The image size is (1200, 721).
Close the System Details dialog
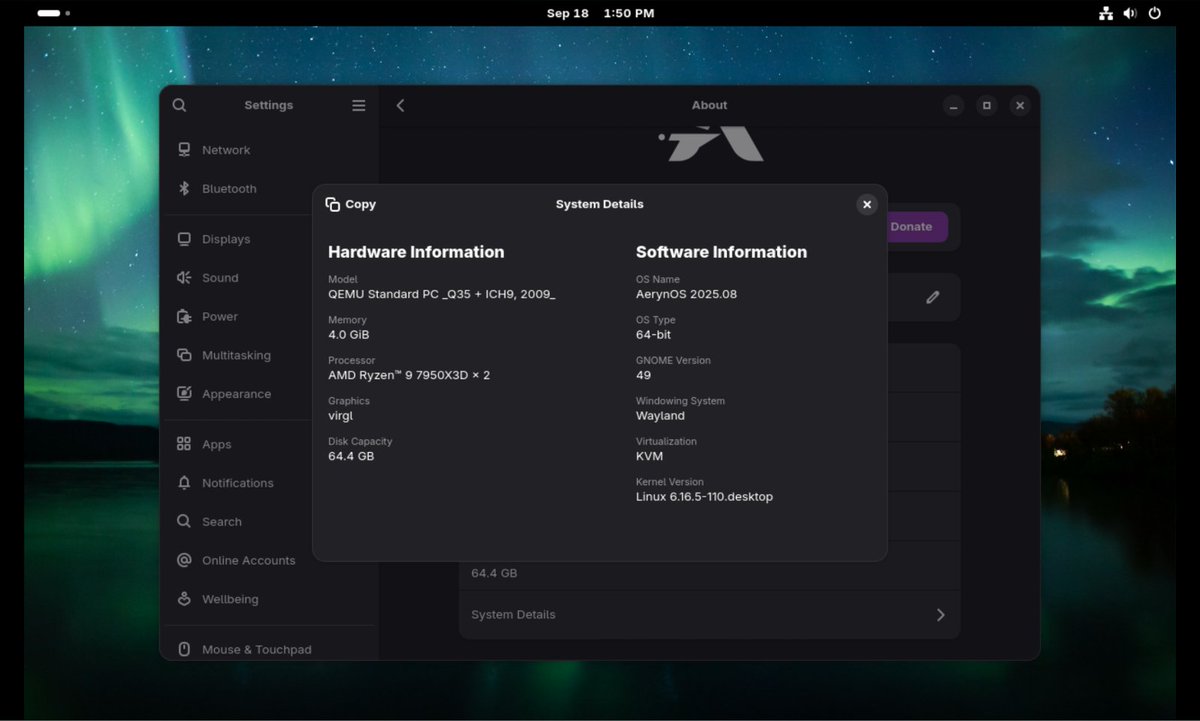pos(867,204)
